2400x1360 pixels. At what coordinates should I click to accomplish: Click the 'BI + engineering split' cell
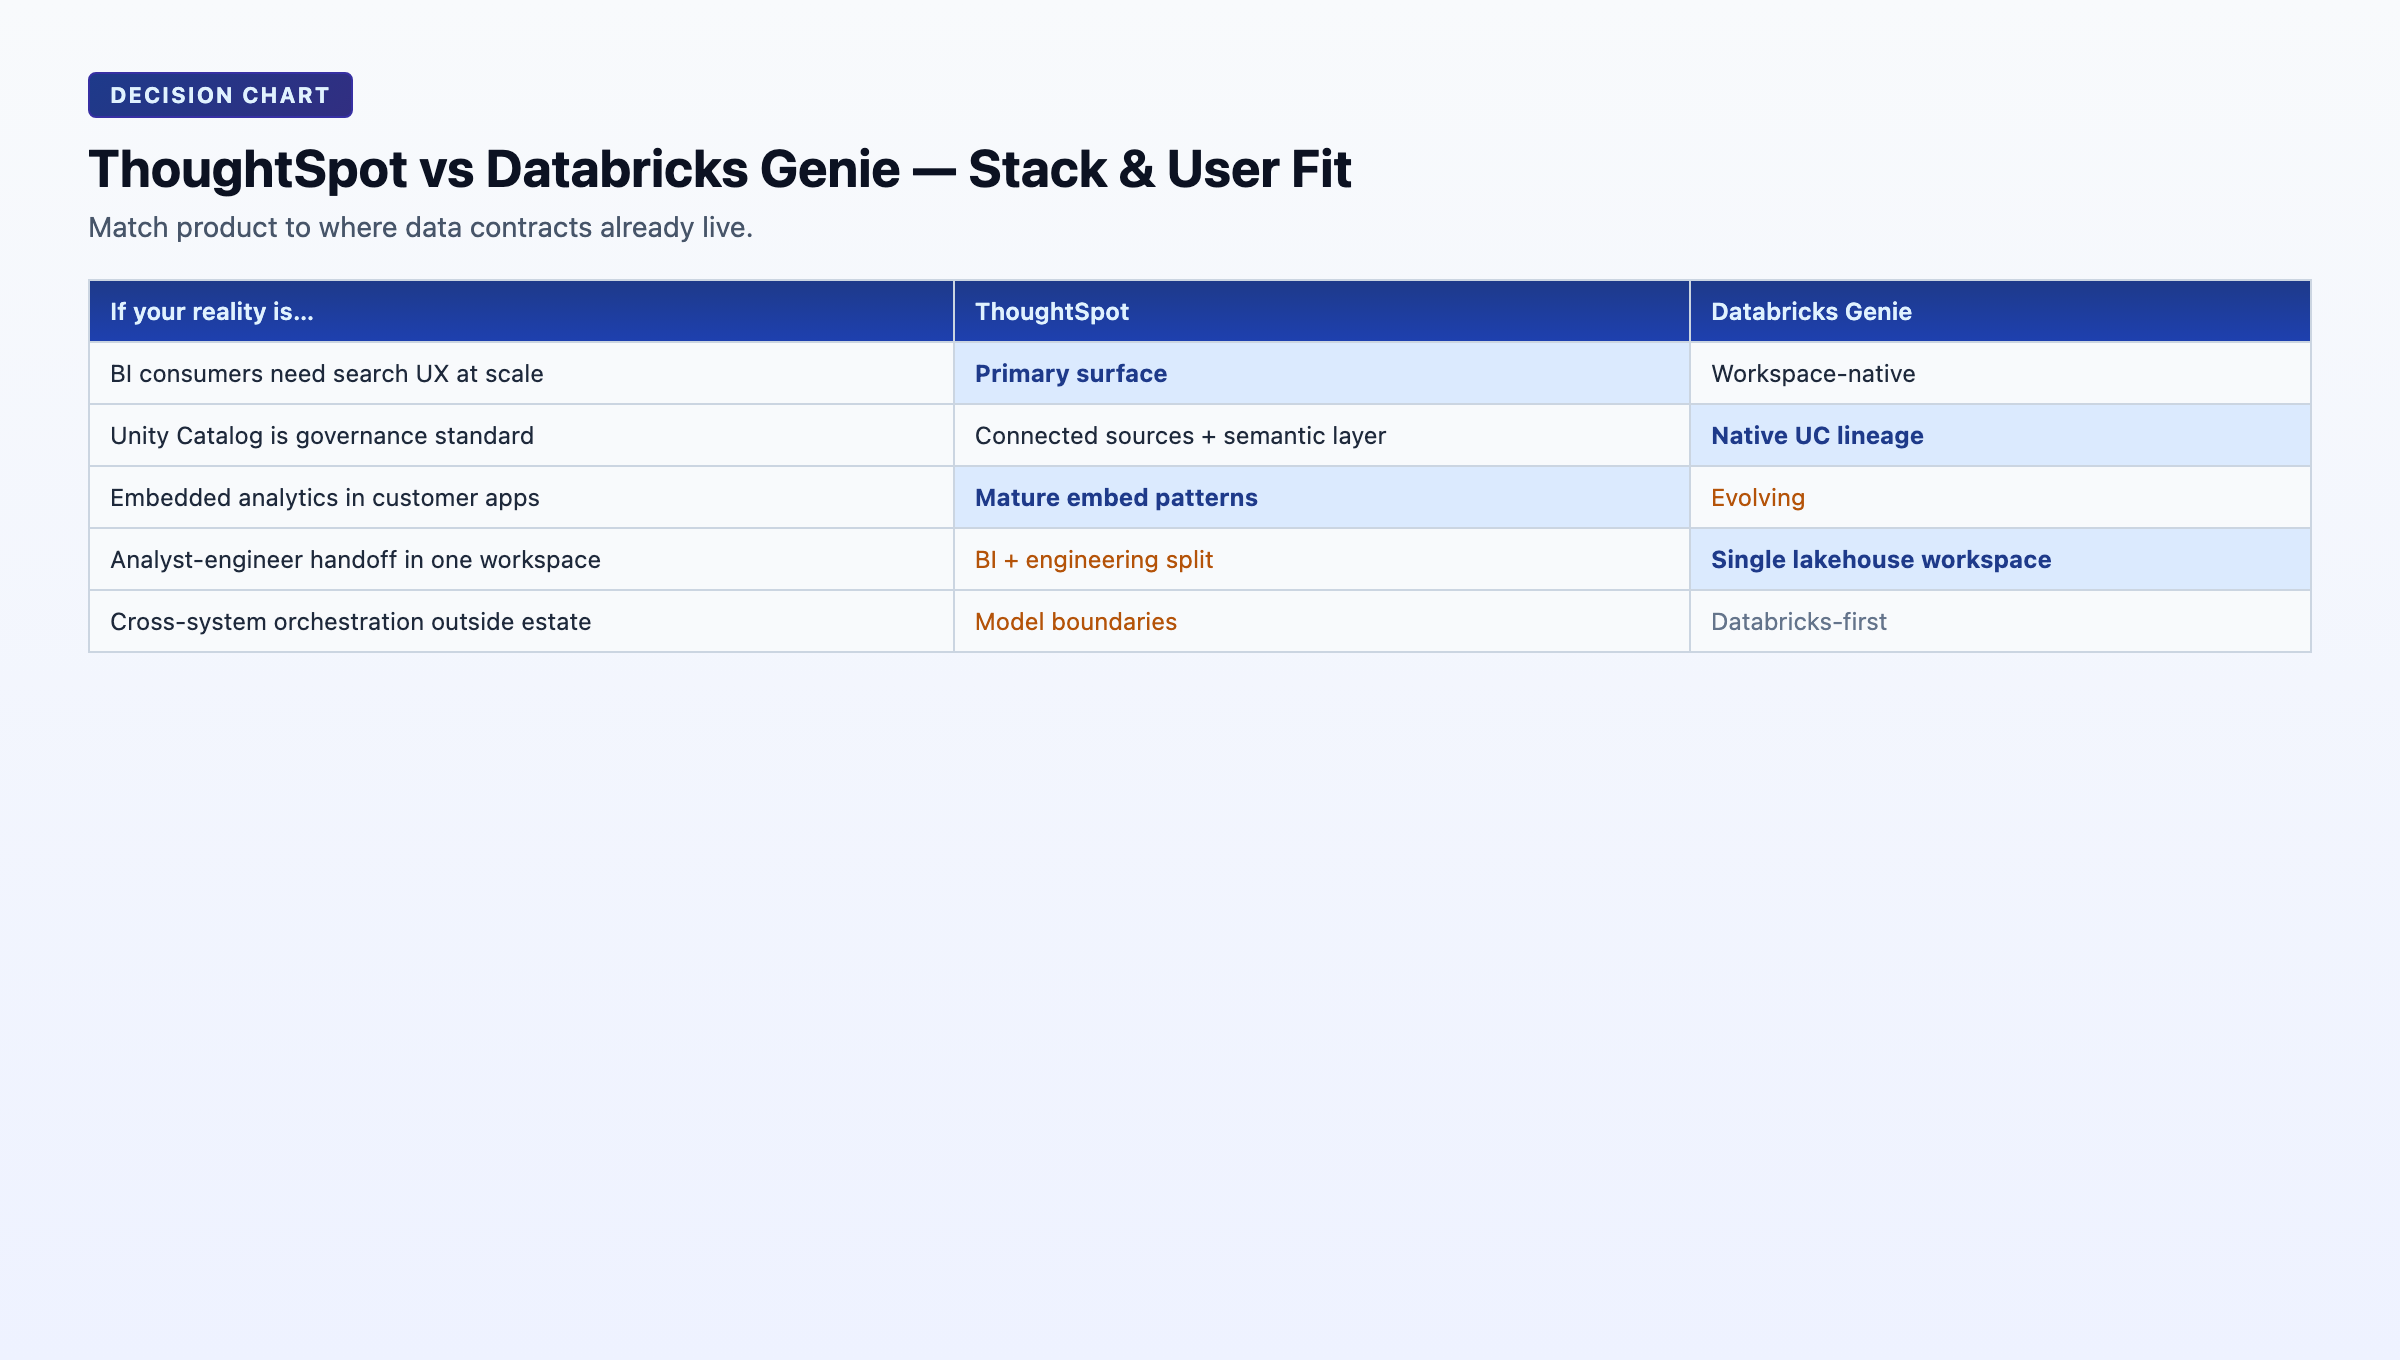(1322, 559)
